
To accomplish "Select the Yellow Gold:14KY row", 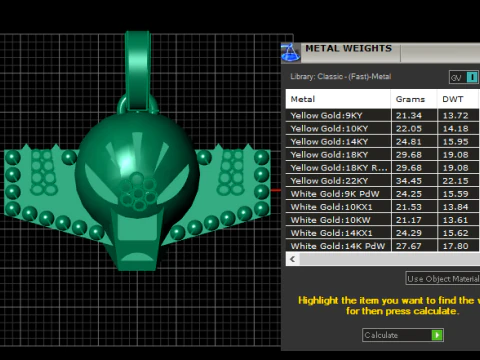I will (x=383, y=141).
